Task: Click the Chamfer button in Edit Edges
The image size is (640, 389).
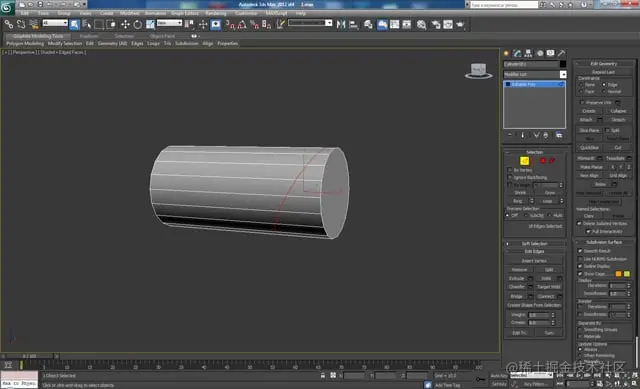Action: click(x=517, y=287)
